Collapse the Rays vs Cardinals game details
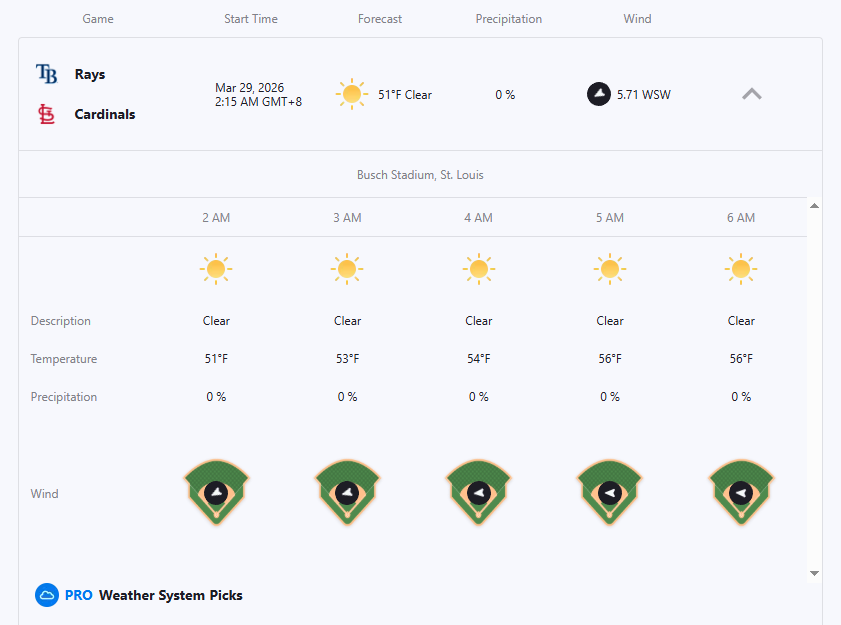The height and width of the screenshot is (625, 841). 752,94
